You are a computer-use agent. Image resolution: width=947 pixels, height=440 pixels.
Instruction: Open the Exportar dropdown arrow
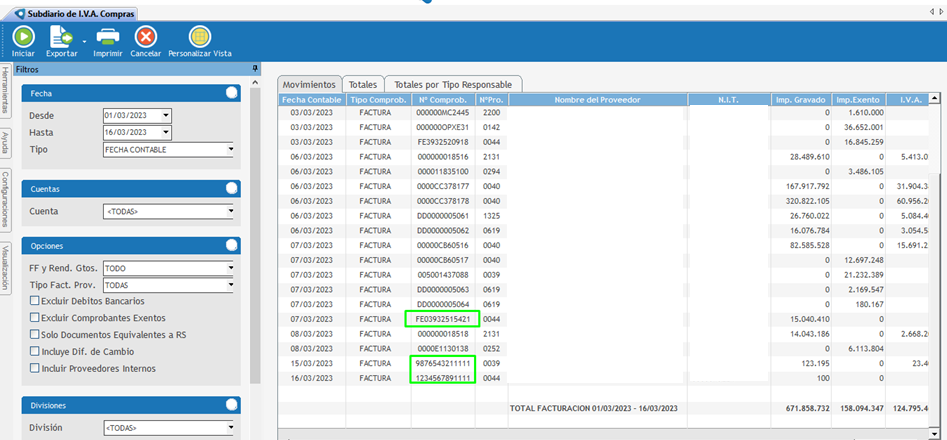click(x=84, y=42)
